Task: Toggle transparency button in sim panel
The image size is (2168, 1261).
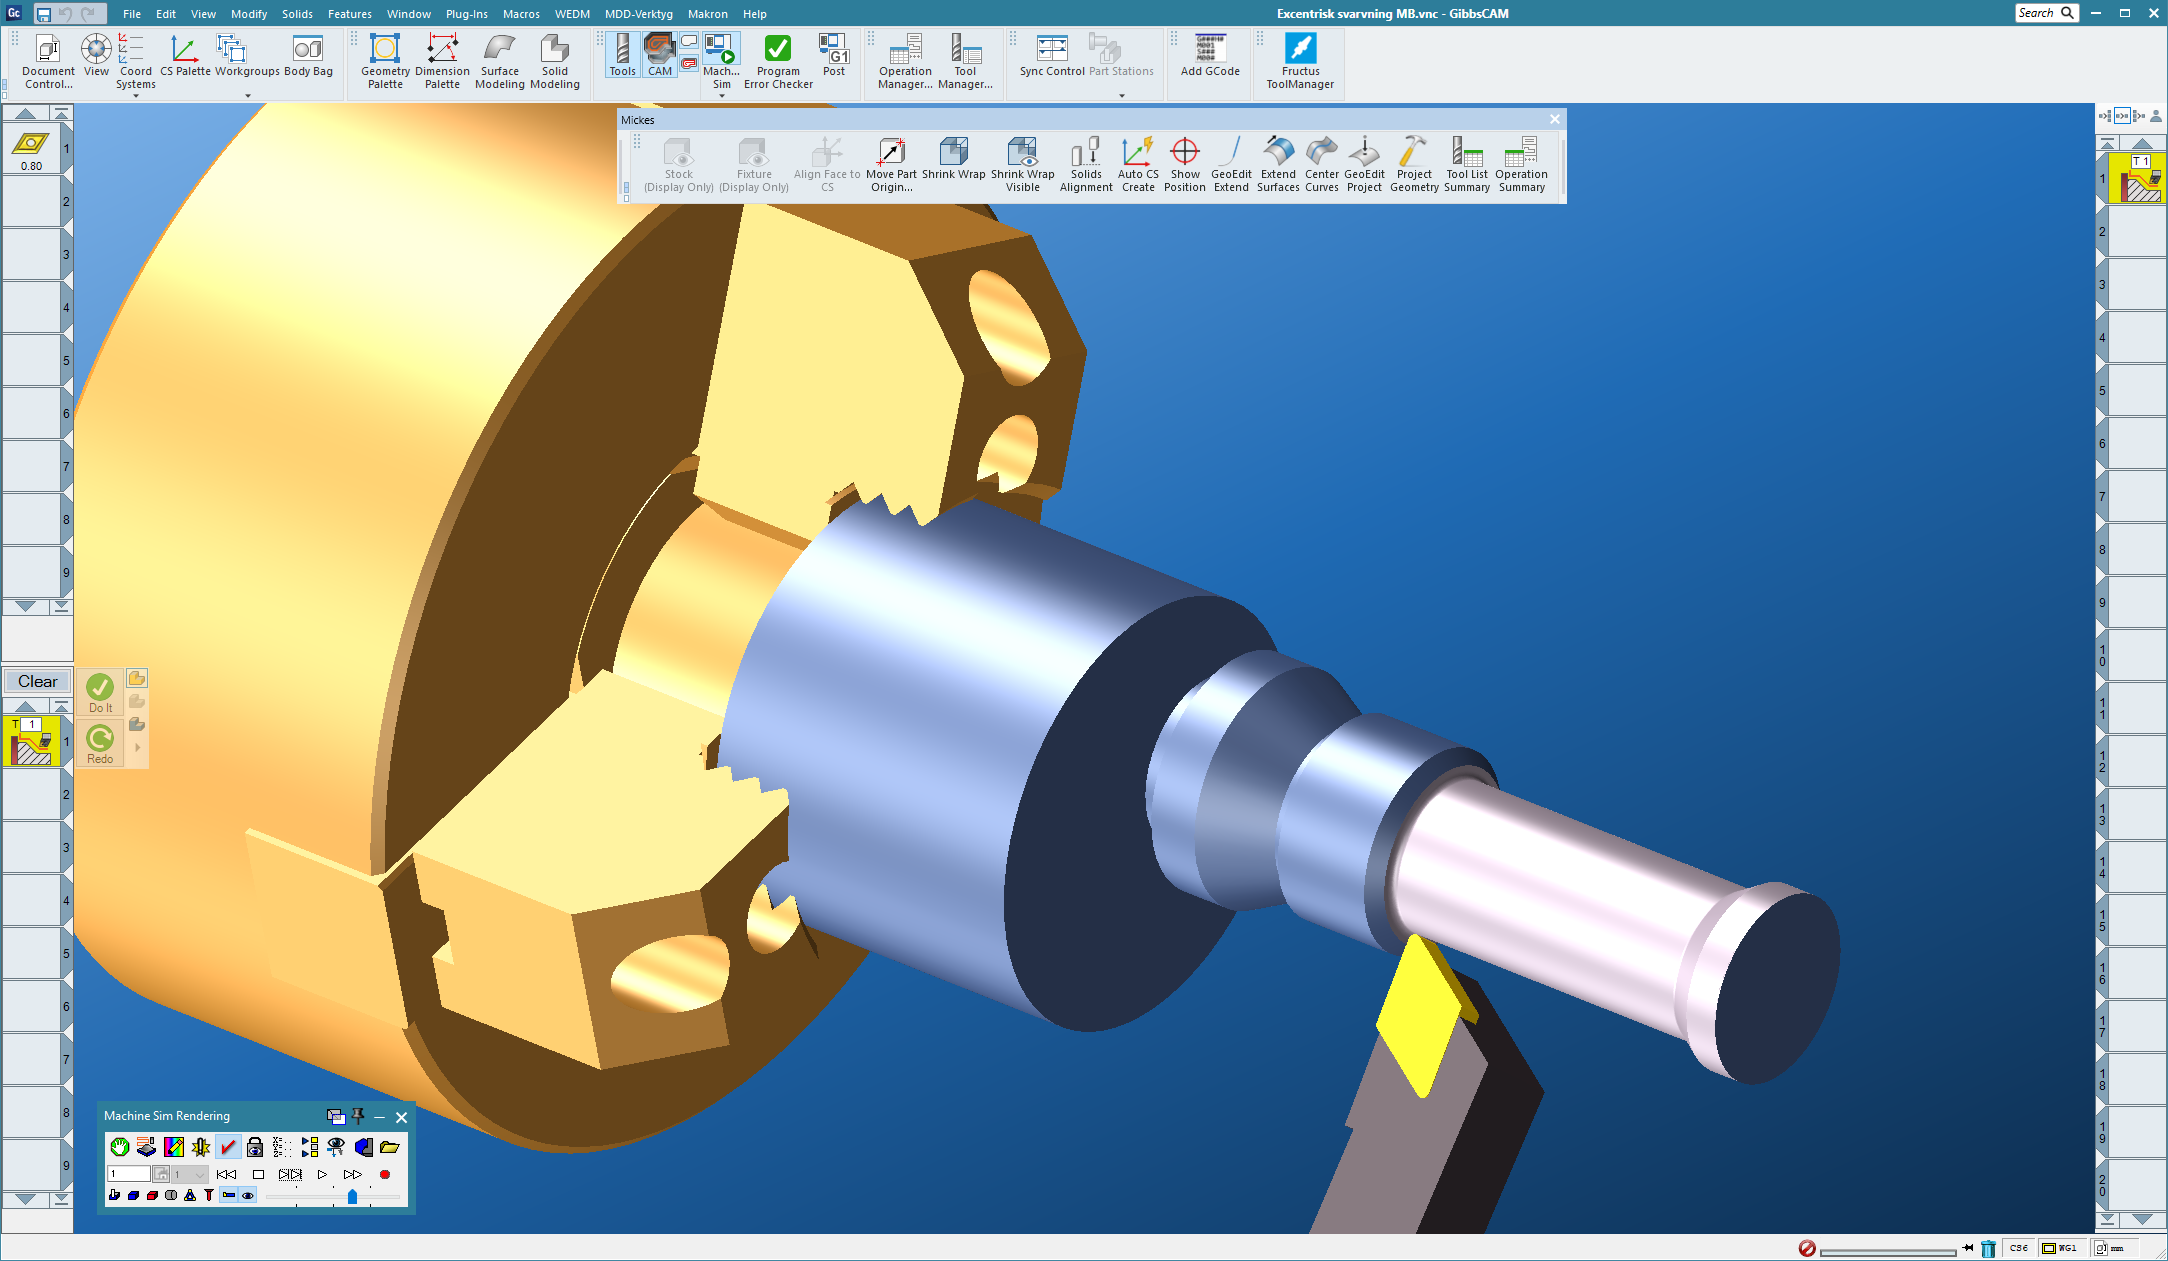Action: tap(171, 1195)
